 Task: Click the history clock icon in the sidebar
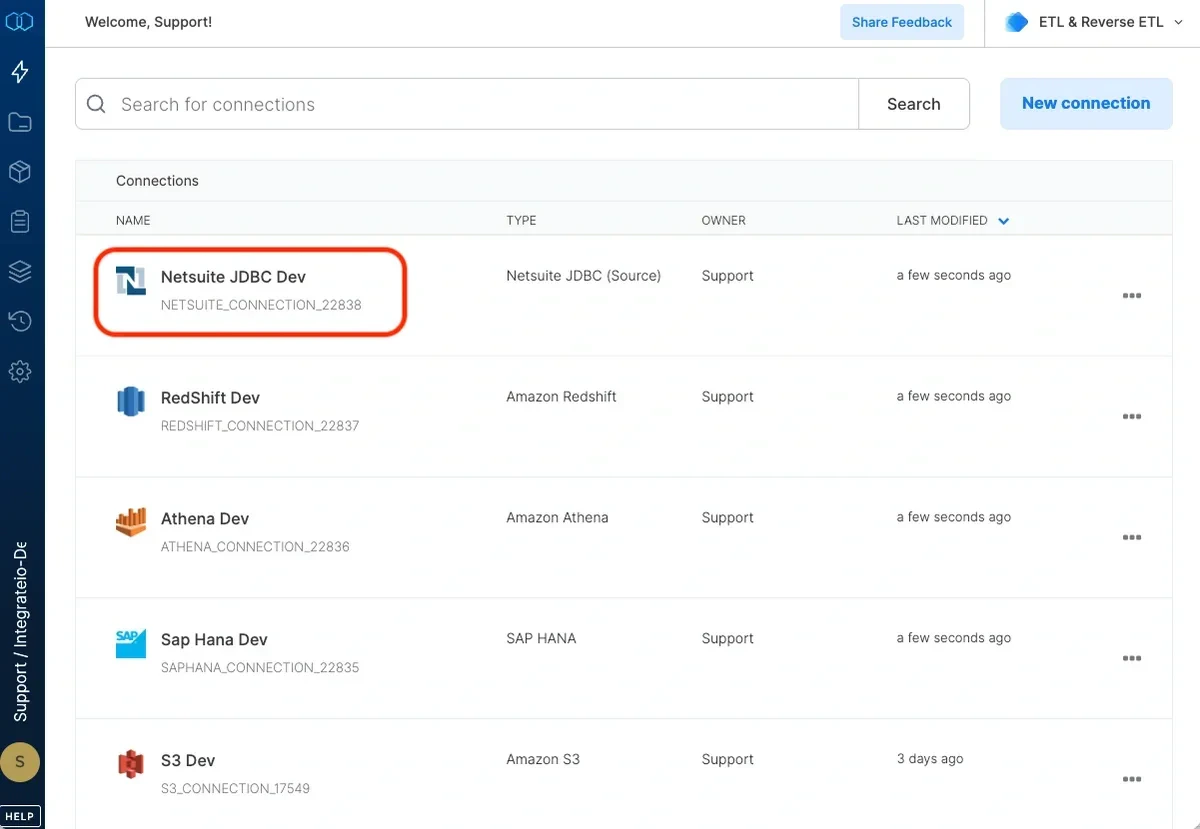coord(21,320)
